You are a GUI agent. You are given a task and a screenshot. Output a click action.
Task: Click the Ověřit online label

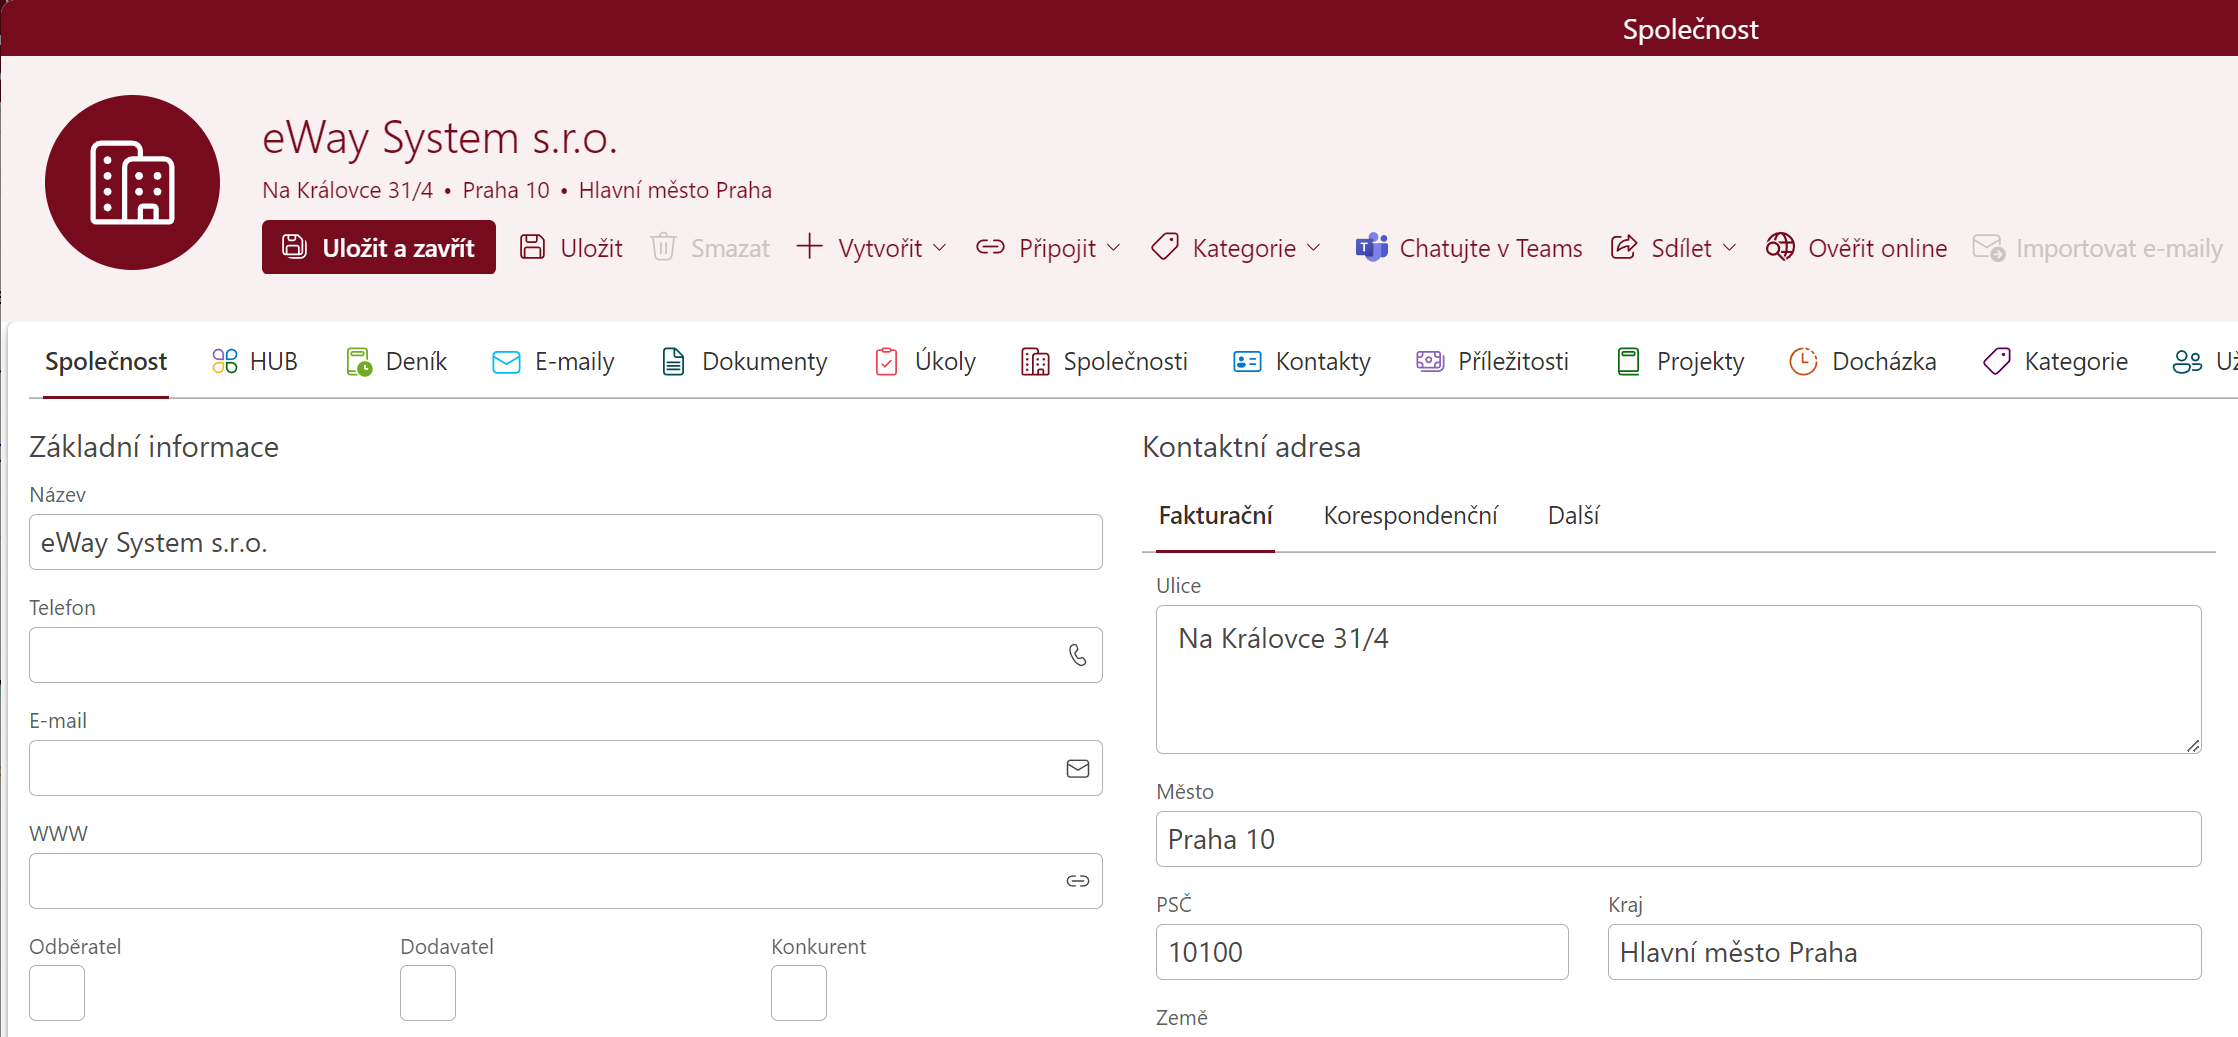pos(1877,248)
